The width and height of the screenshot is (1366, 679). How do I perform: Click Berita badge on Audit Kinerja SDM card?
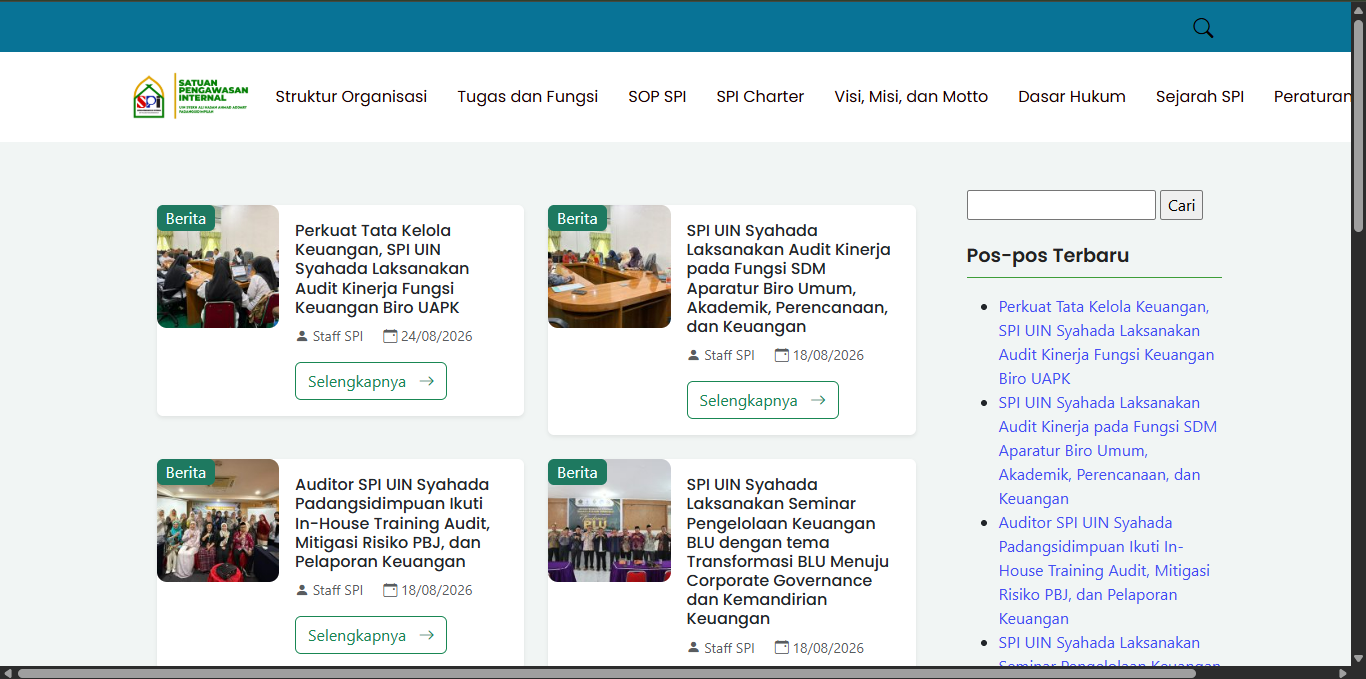577,218
